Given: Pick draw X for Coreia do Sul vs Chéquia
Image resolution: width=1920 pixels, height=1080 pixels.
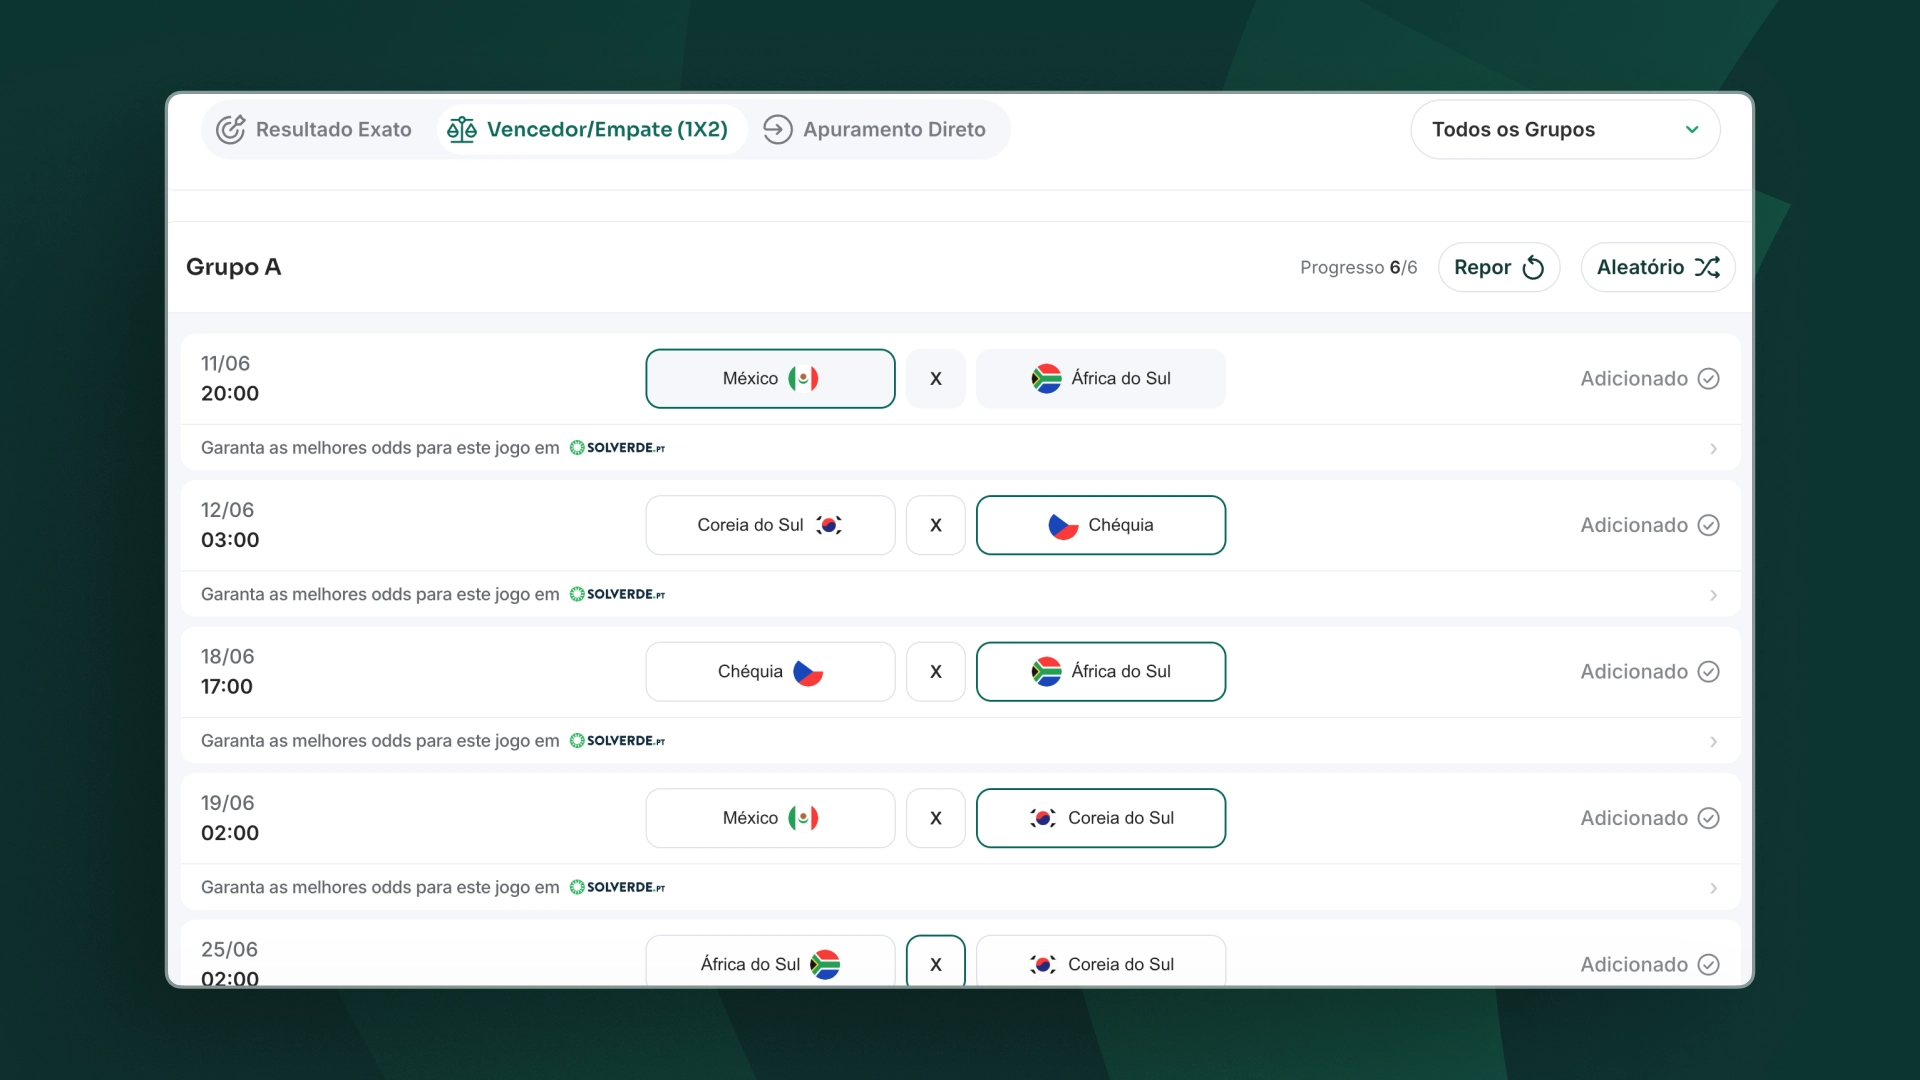Looking at the screenshot, I should 936,525.
